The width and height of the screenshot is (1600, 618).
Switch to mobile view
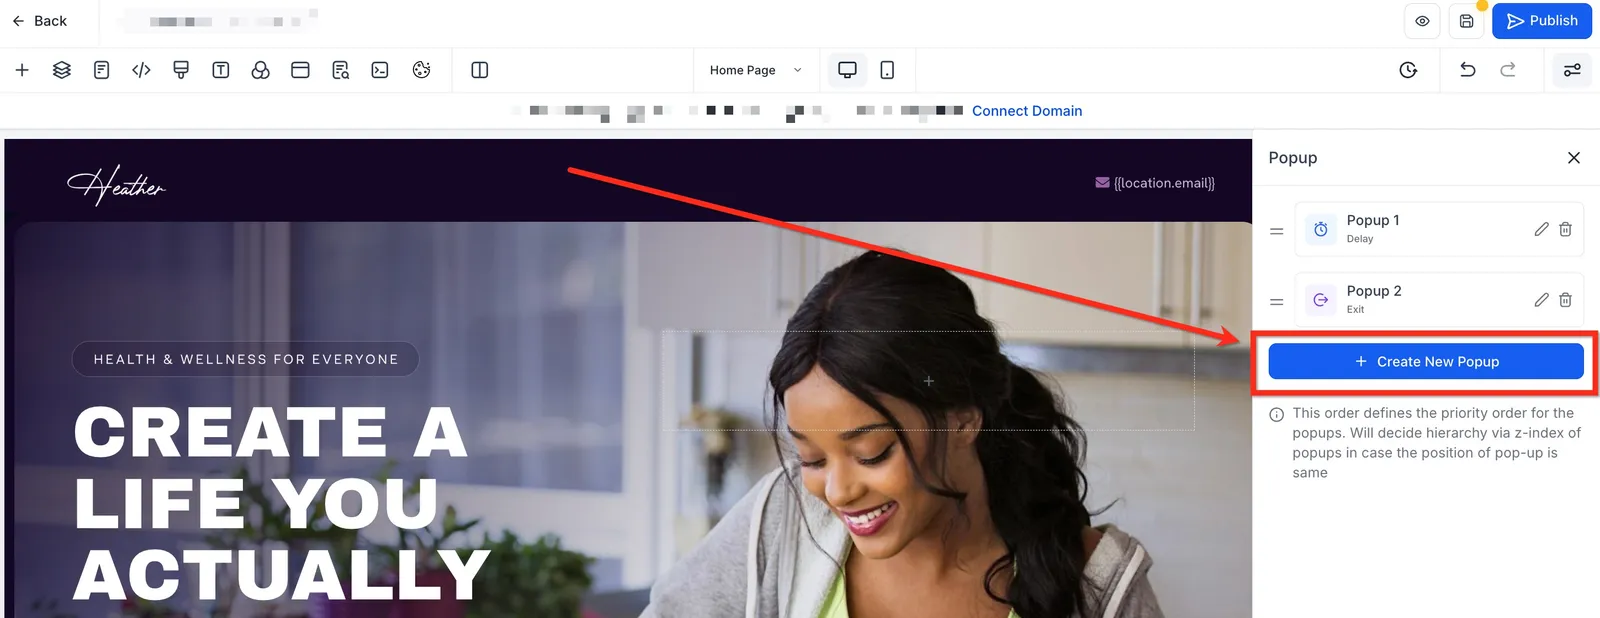pyautogui.click(x=887, y=70)
